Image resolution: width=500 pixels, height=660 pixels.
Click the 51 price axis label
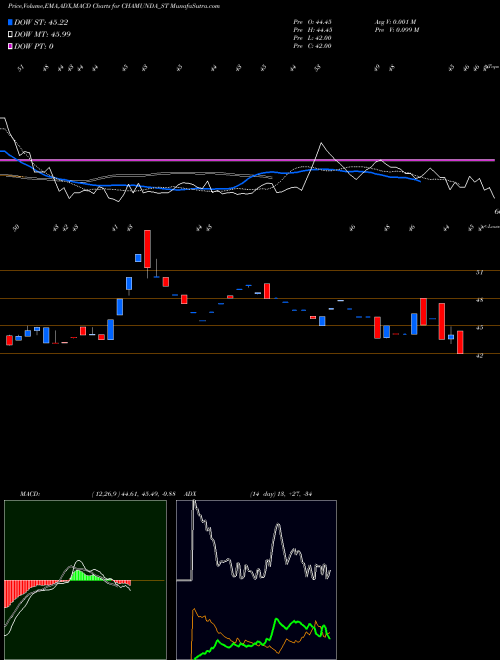[x=479, y=273]
